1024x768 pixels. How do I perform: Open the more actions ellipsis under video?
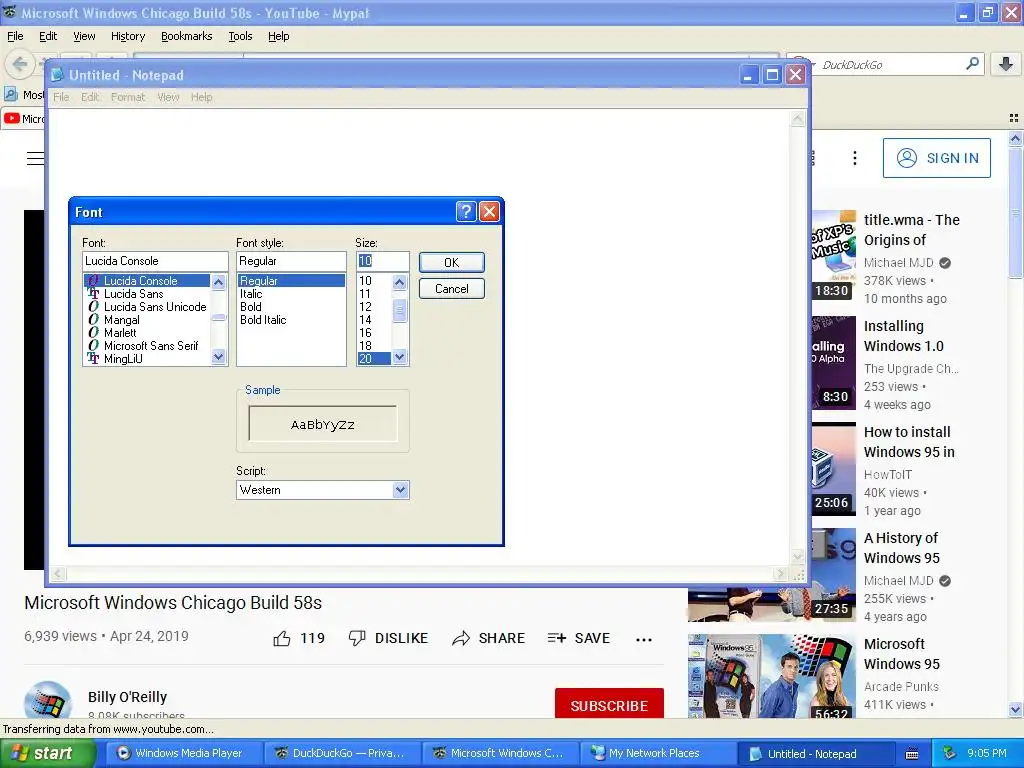[x=643, y=639]
